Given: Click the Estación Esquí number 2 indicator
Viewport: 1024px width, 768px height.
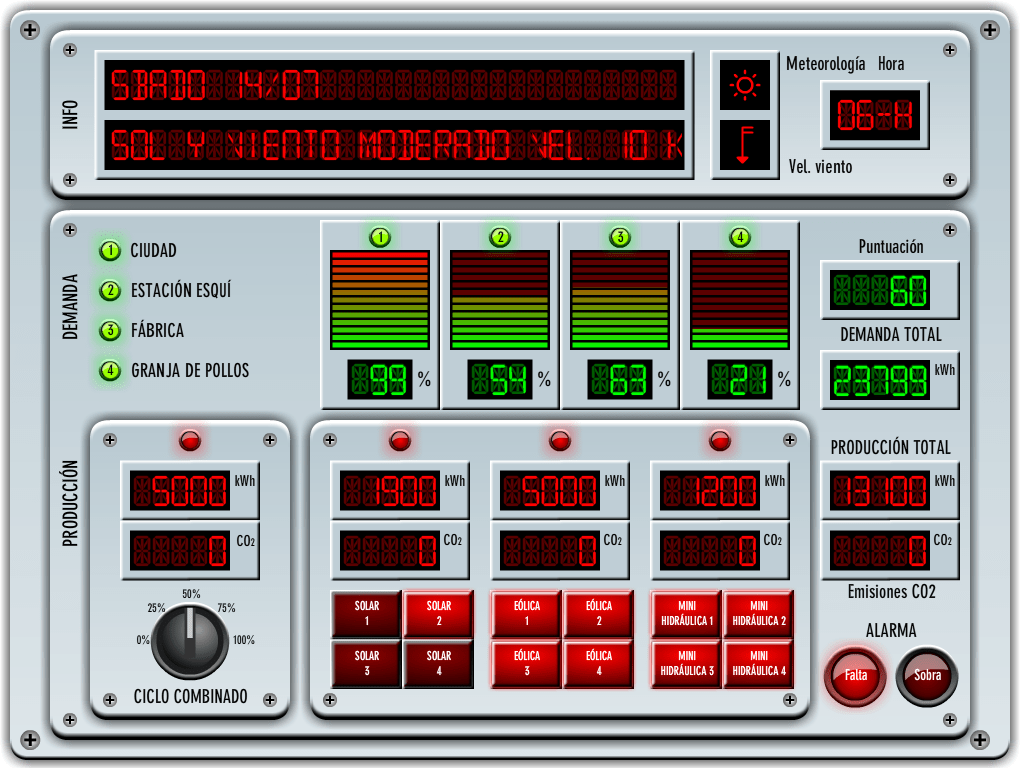Looking at the screenshot, I should (x=110, y=291).
